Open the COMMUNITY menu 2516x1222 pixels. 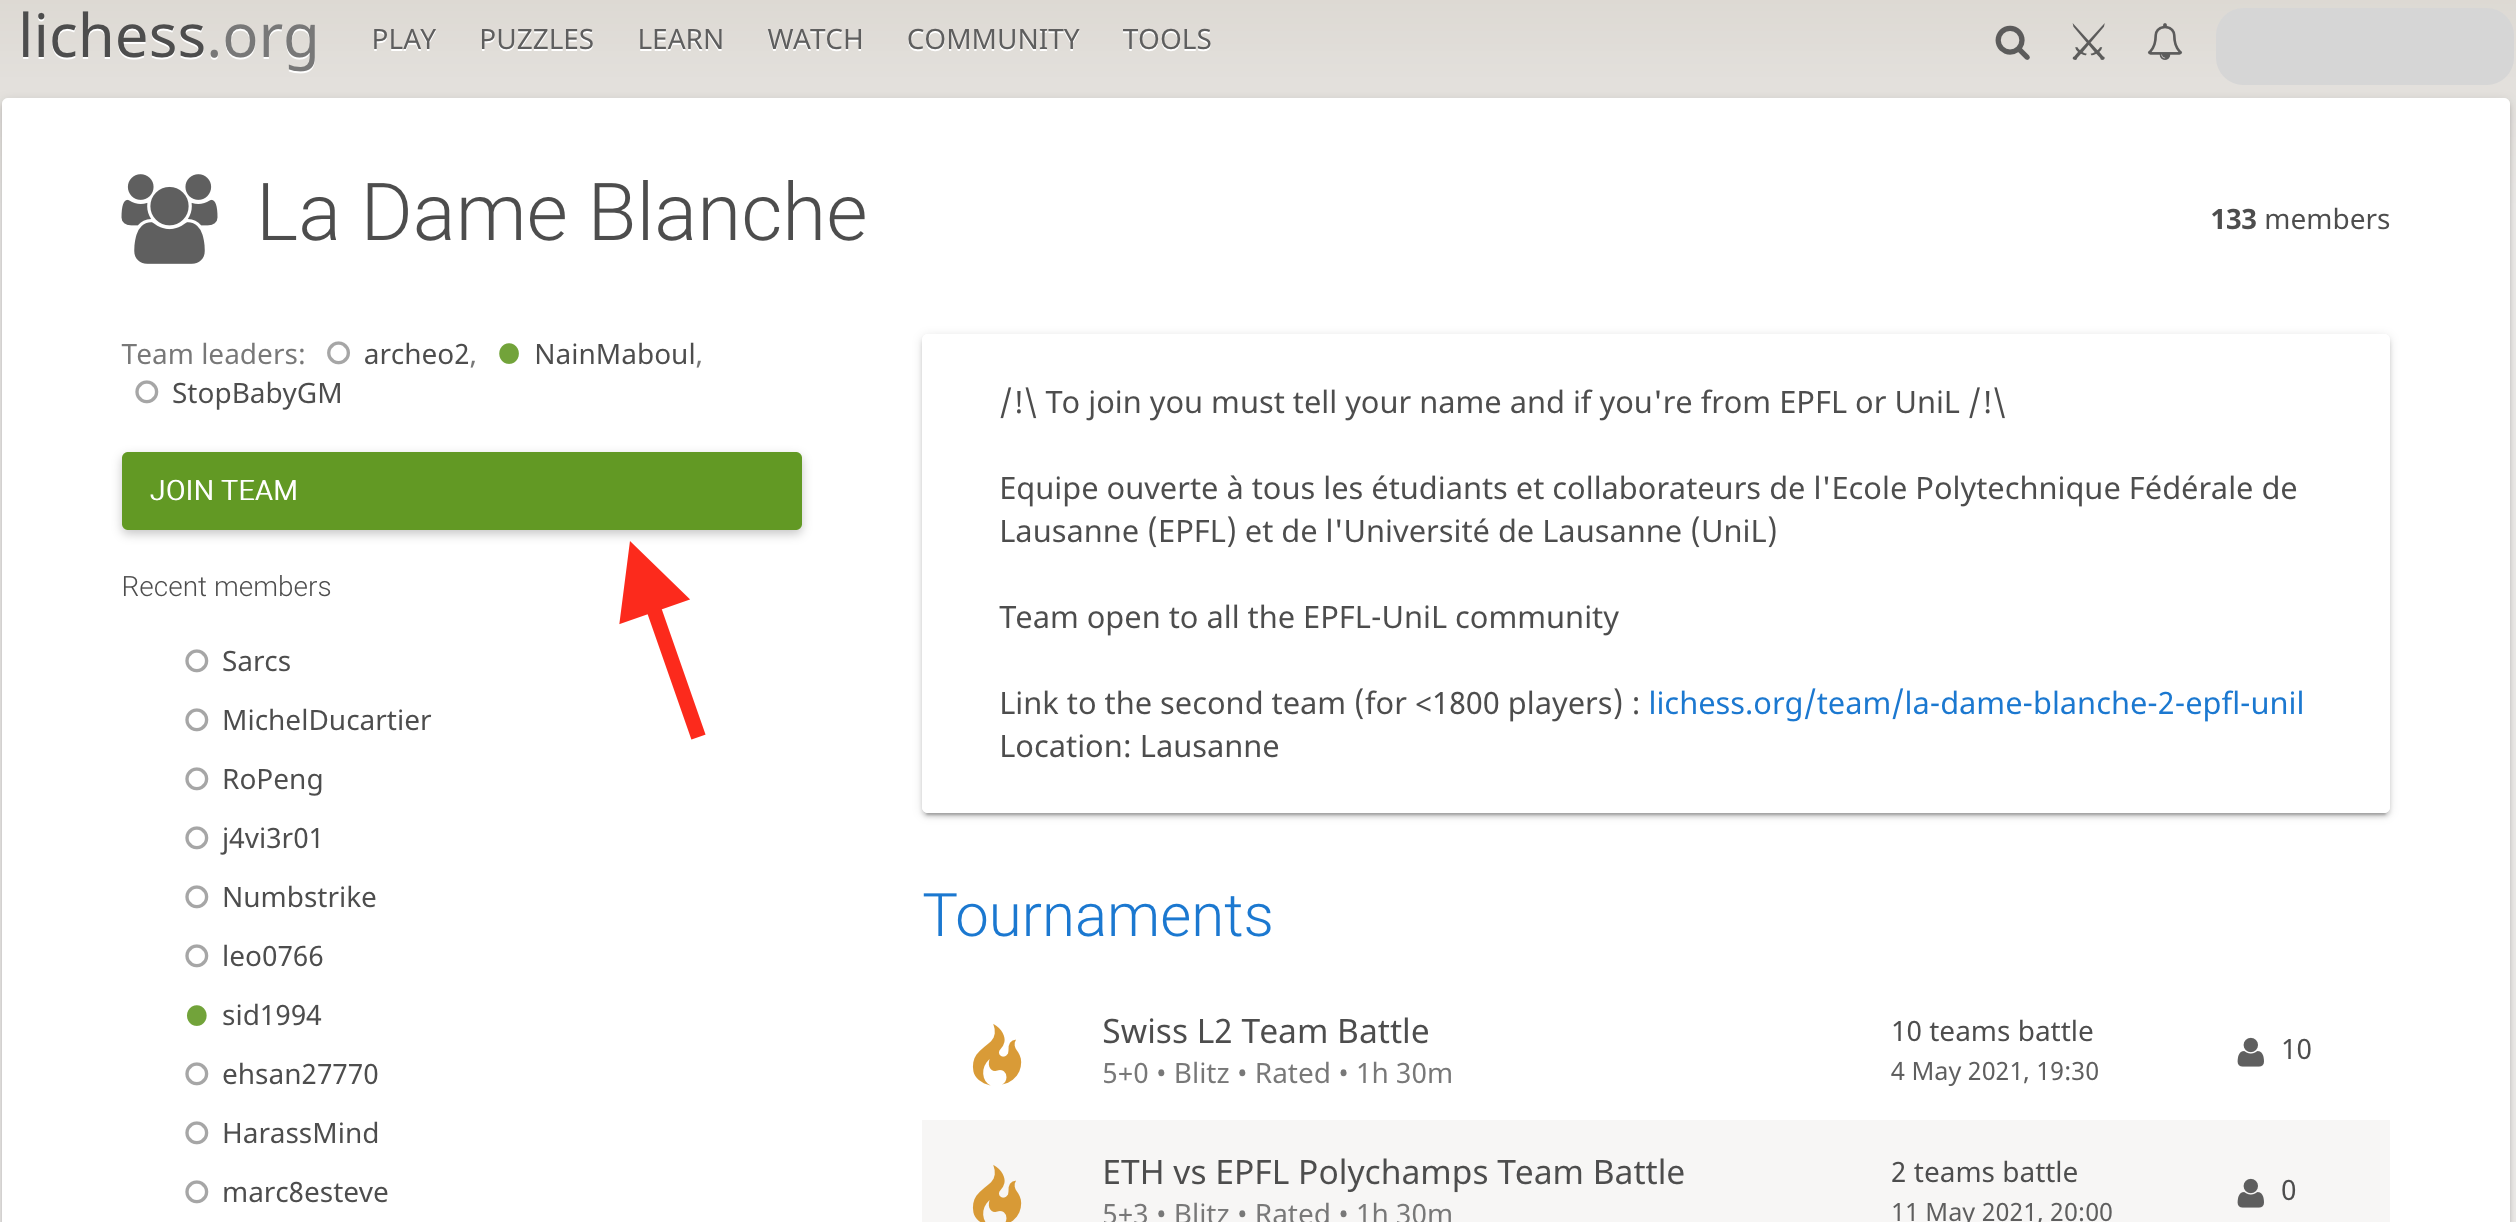tap(993, 39)
